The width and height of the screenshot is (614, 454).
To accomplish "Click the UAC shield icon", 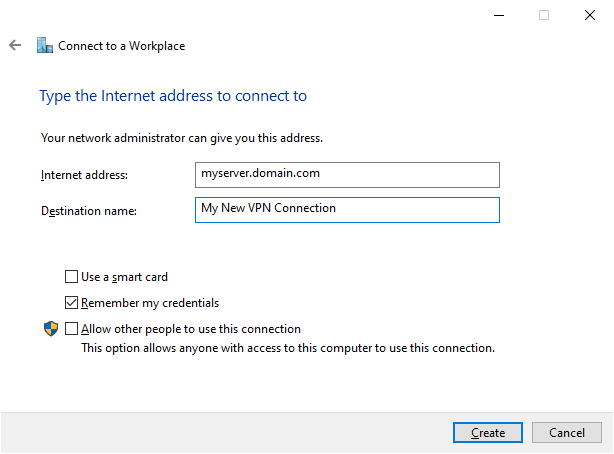I will coord(51,329).
